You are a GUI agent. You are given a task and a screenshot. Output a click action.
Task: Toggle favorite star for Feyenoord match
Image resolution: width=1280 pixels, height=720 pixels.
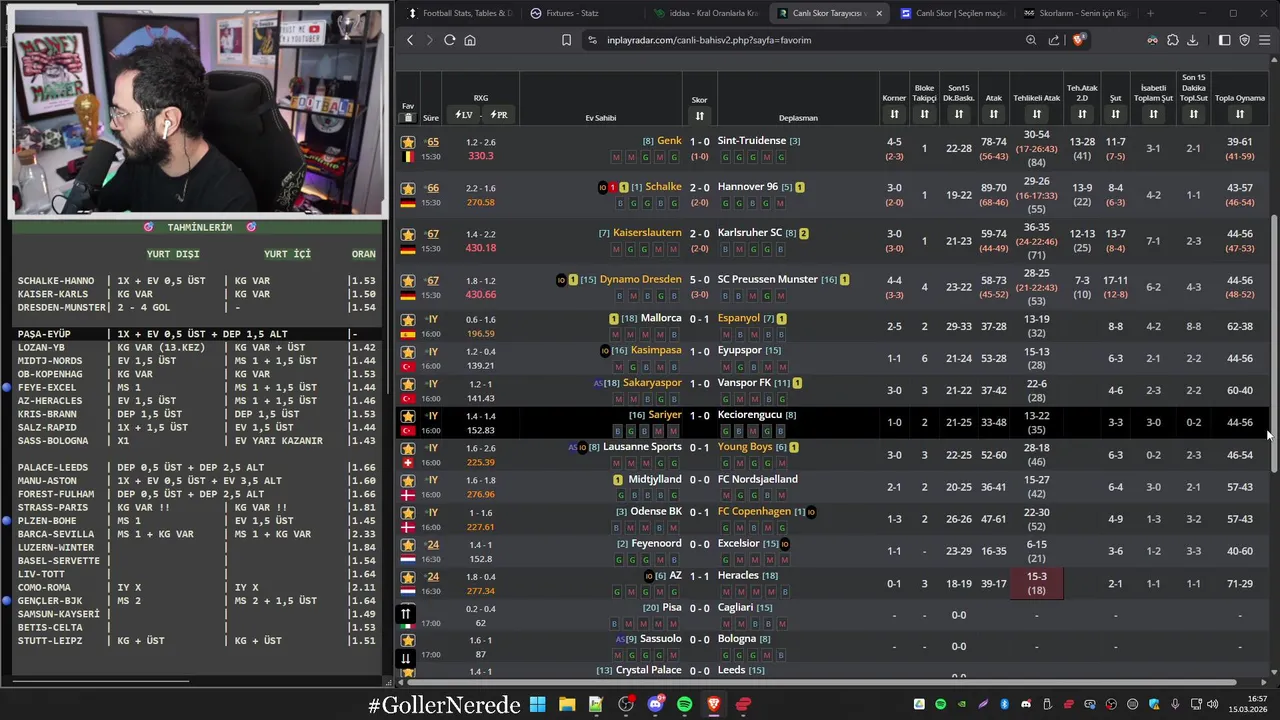(408, 545)
